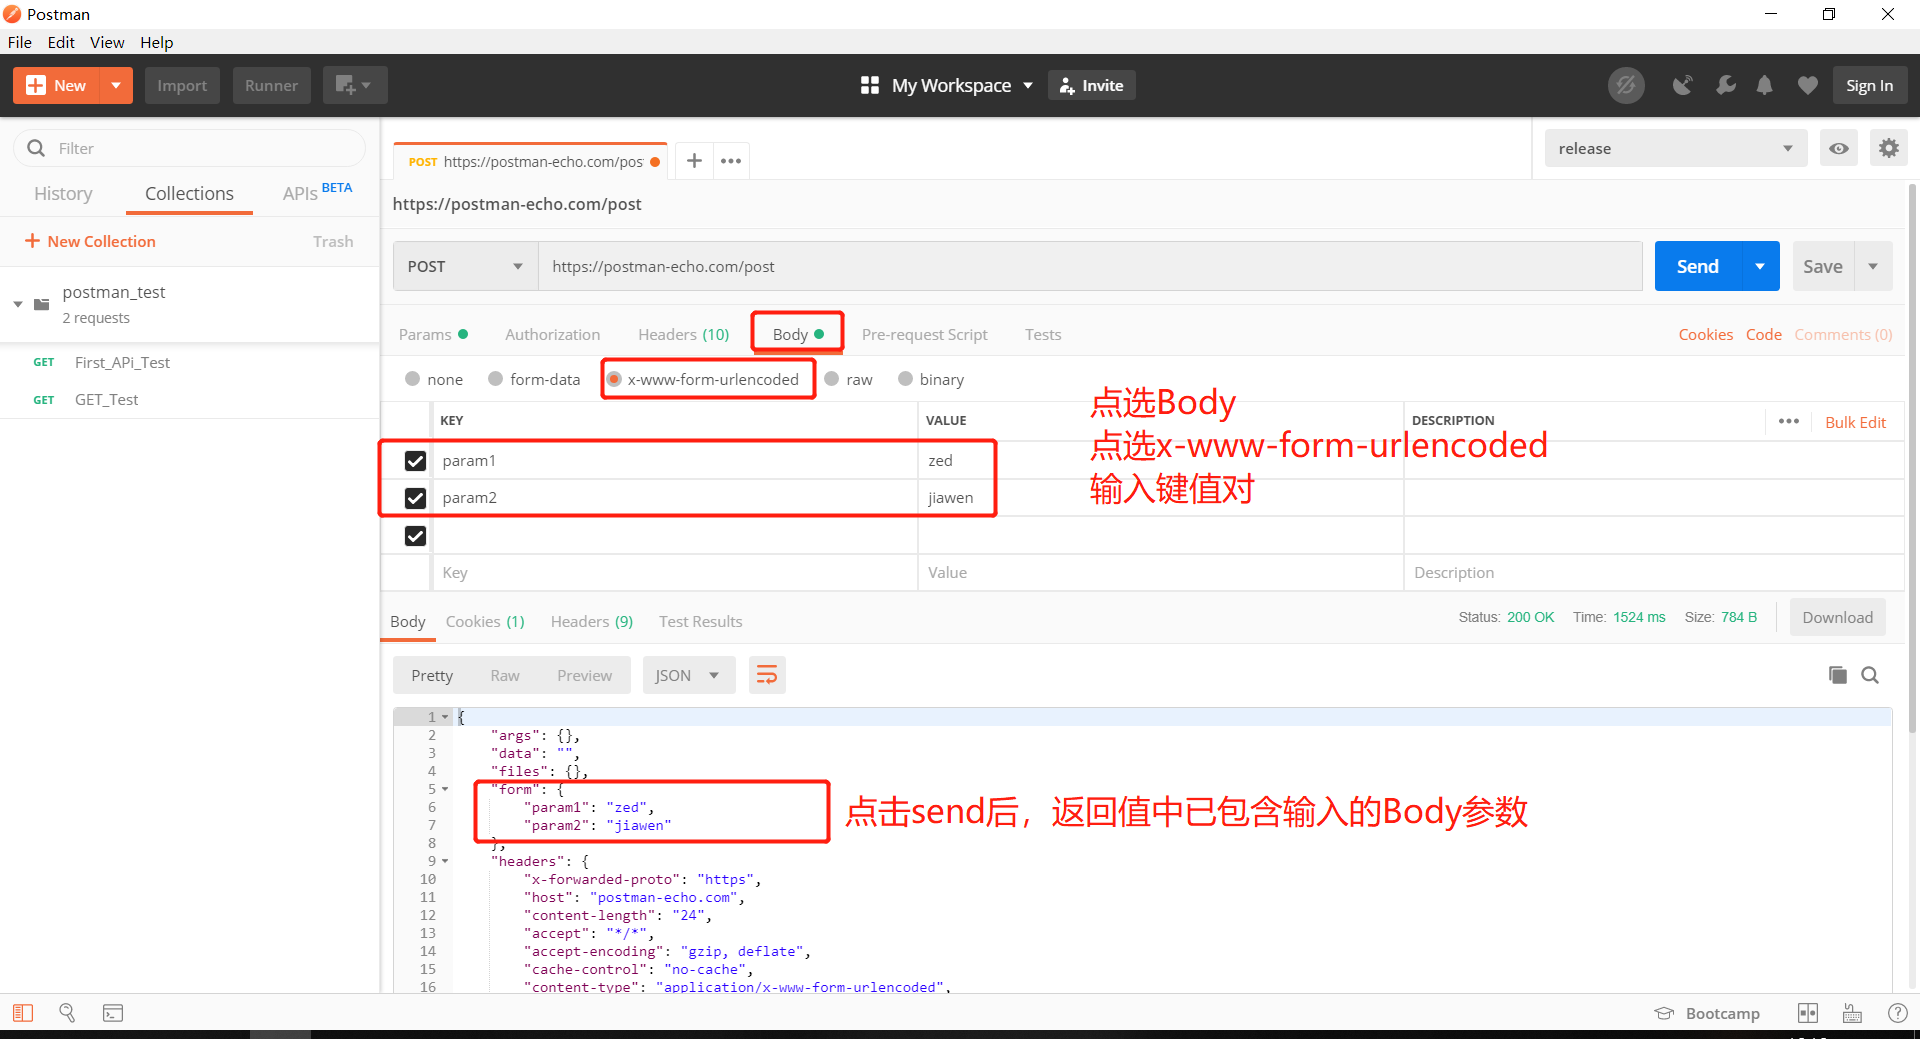
Task: Open the JSON response format dropdown
Action: click(x=688, y=675)
